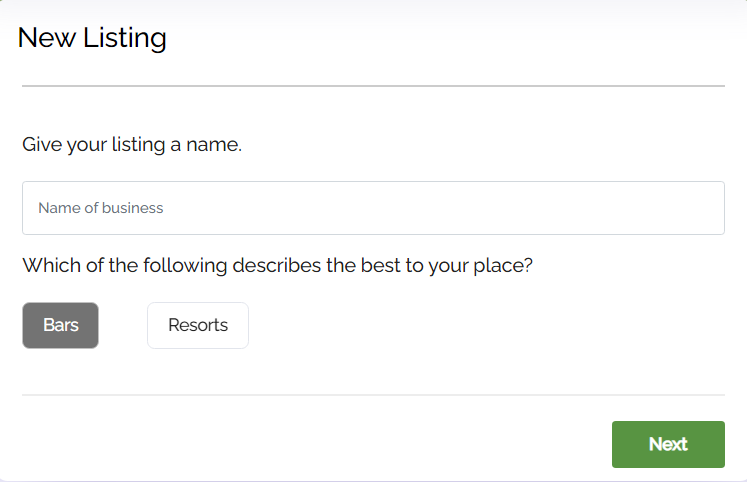The image size is (747, 482).
Task: Continue the listing form via Next
Action: (x=668, y=444)
